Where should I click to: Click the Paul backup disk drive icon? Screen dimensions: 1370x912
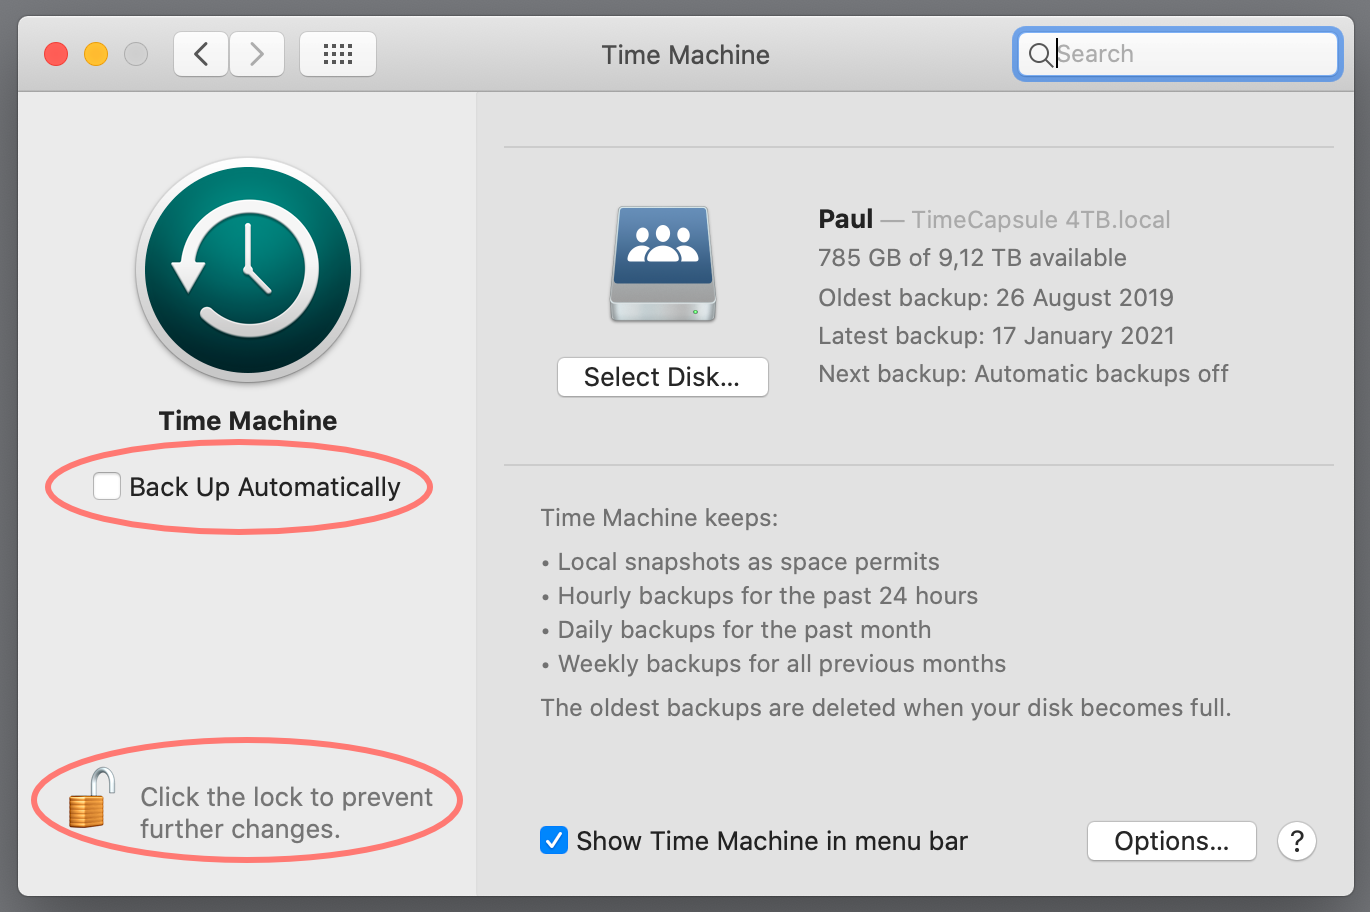tap(663, 264)
